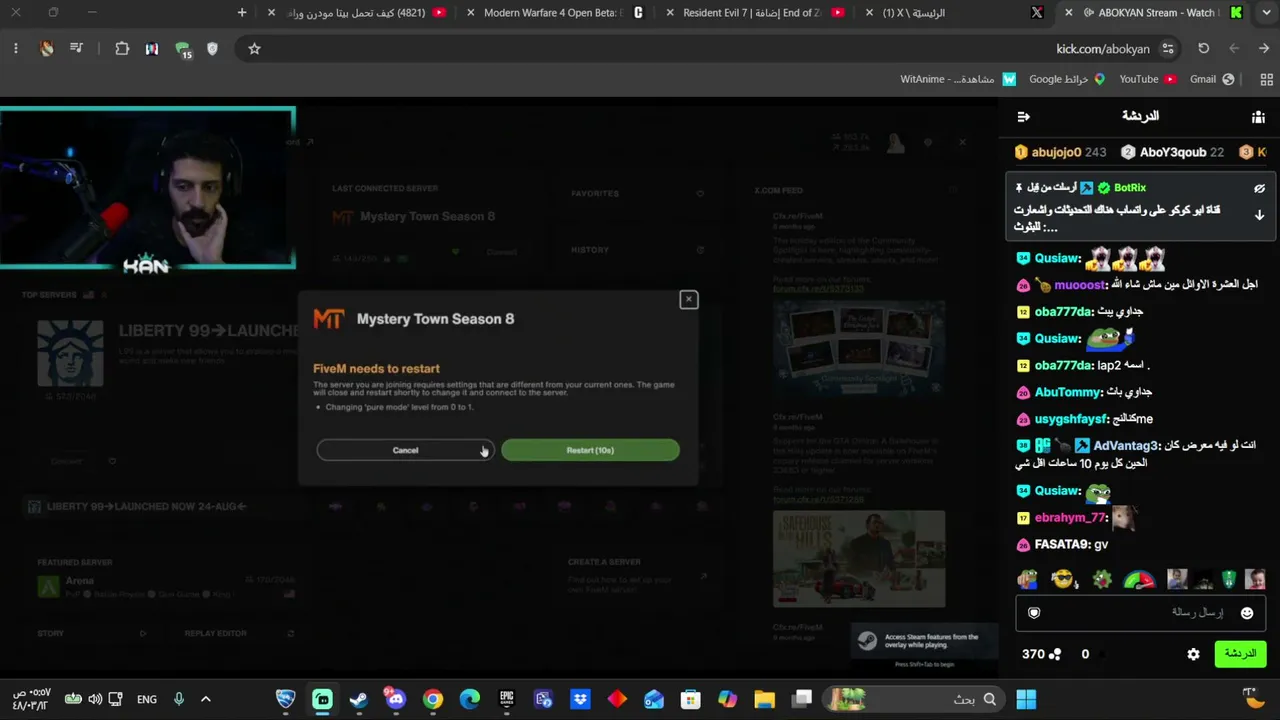Click the microphone tray icon
The image size is (1280, 720).
(179, 699)
